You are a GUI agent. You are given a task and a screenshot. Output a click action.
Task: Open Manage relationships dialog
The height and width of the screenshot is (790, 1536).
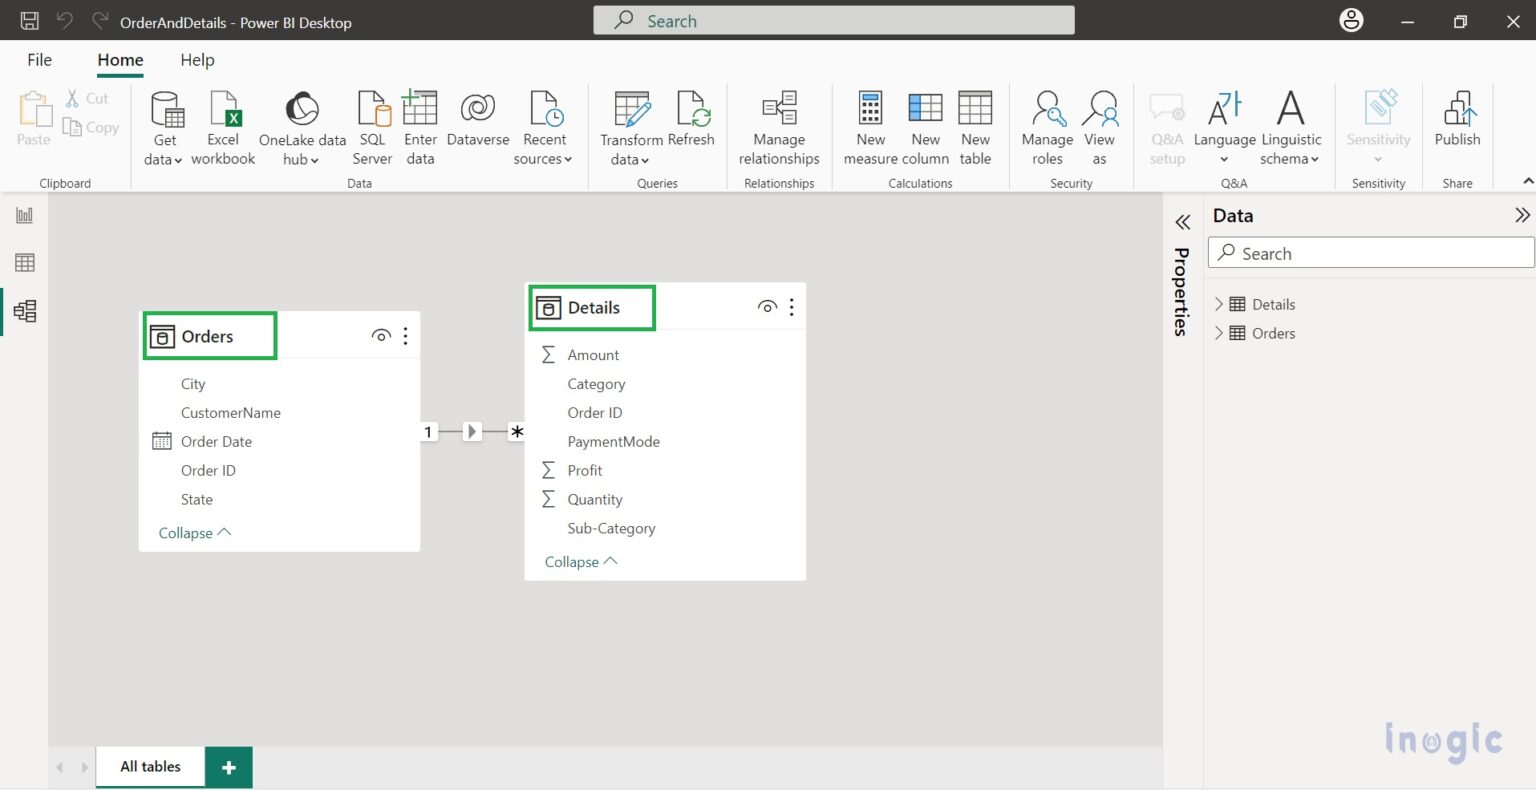pyautogui.click(x=779, y=127)
